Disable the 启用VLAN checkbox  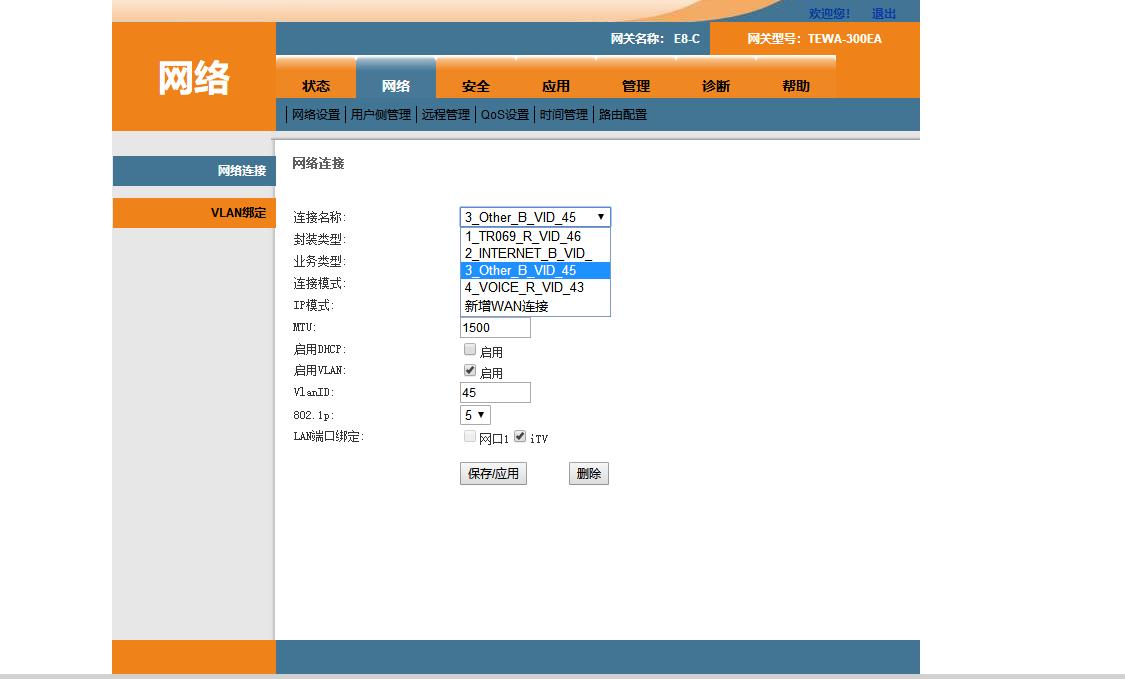click(470, 370)
